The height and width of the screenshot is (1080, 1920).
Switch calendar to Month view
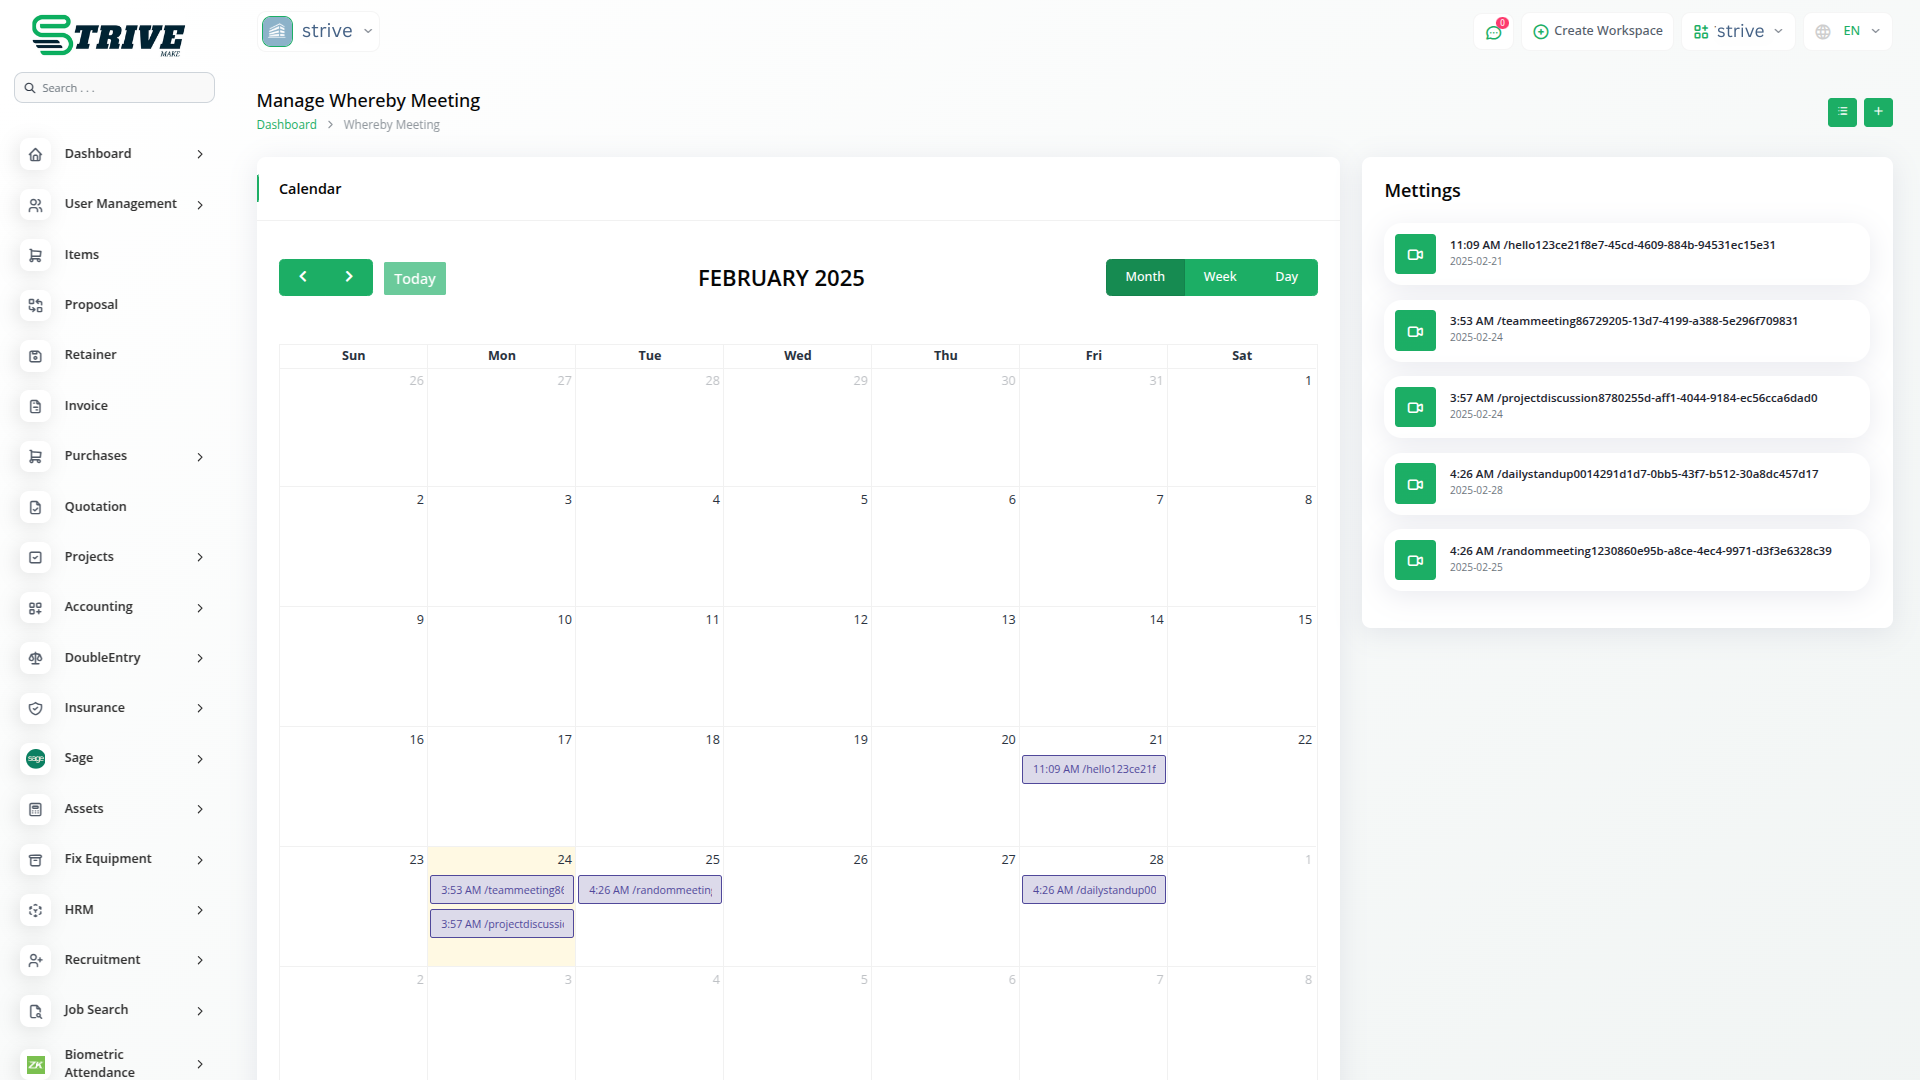click(x=1145, y=277)
